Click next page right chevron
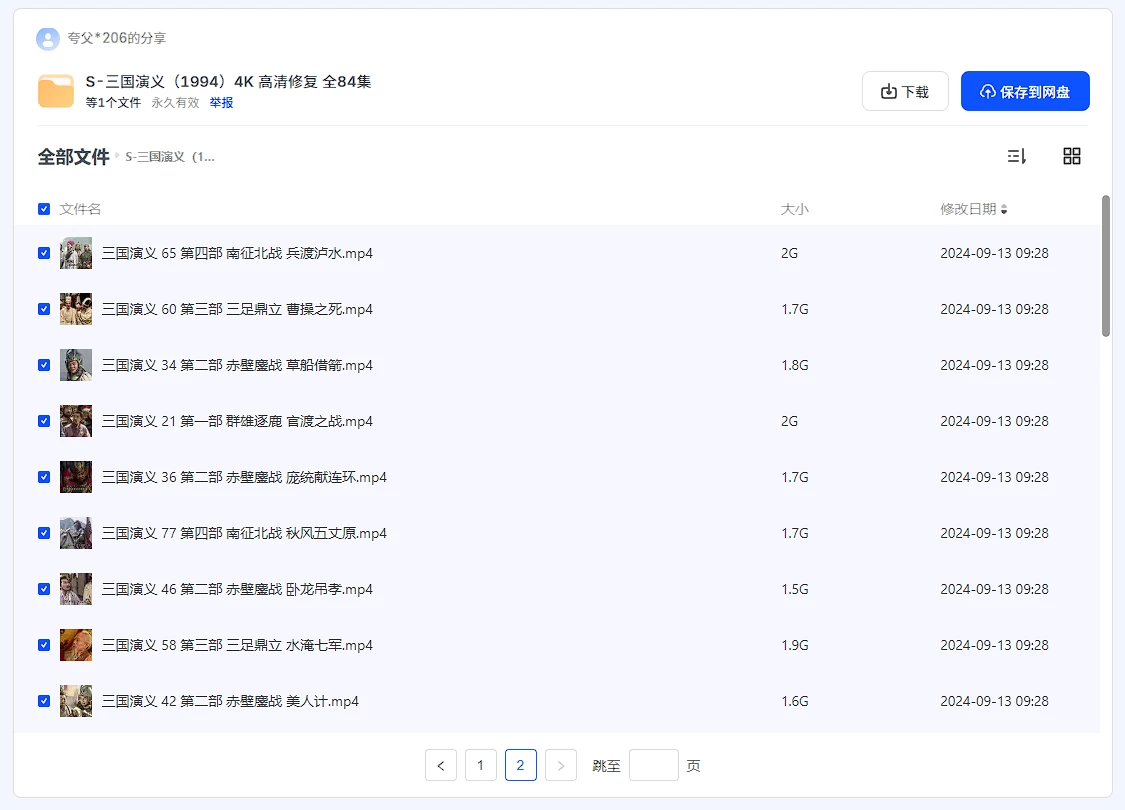 tap(561, 765)
